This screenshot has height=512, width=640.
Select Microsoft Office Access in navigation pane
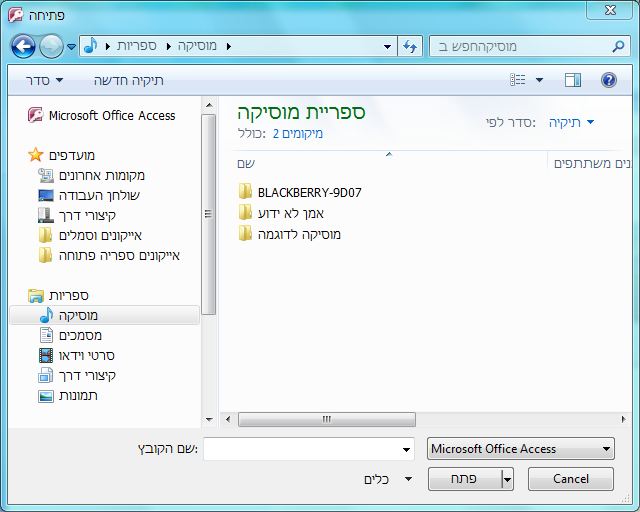click(112, 116)
